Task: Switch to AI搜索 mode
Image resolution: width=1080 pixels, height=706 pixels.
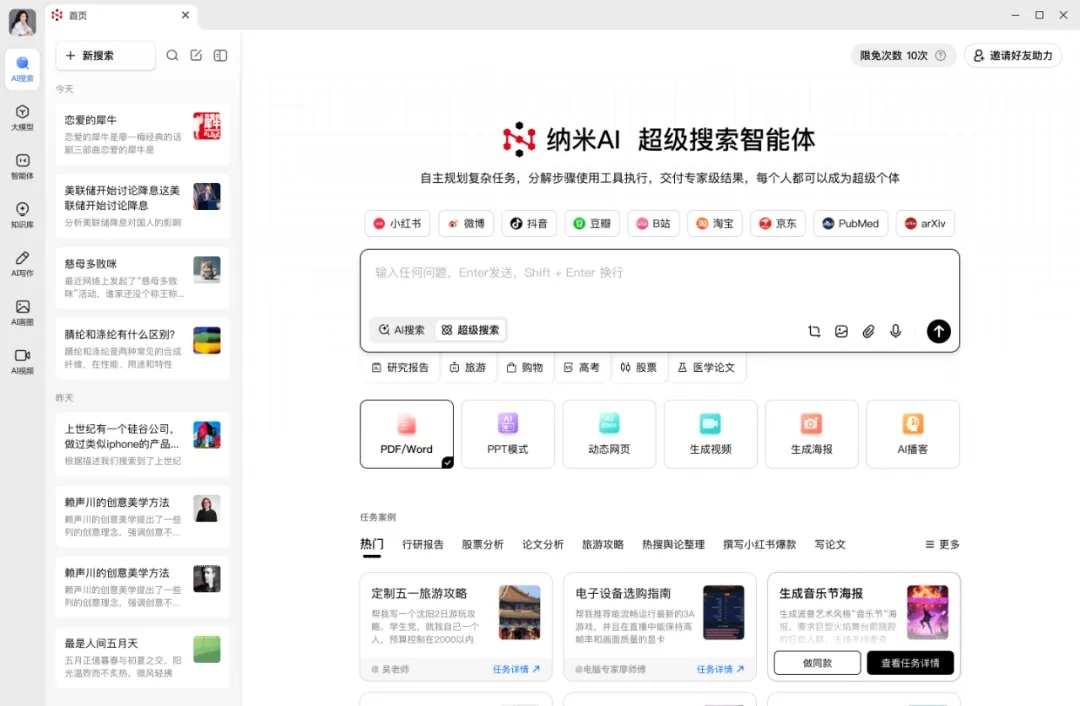Action: (402, 330)
